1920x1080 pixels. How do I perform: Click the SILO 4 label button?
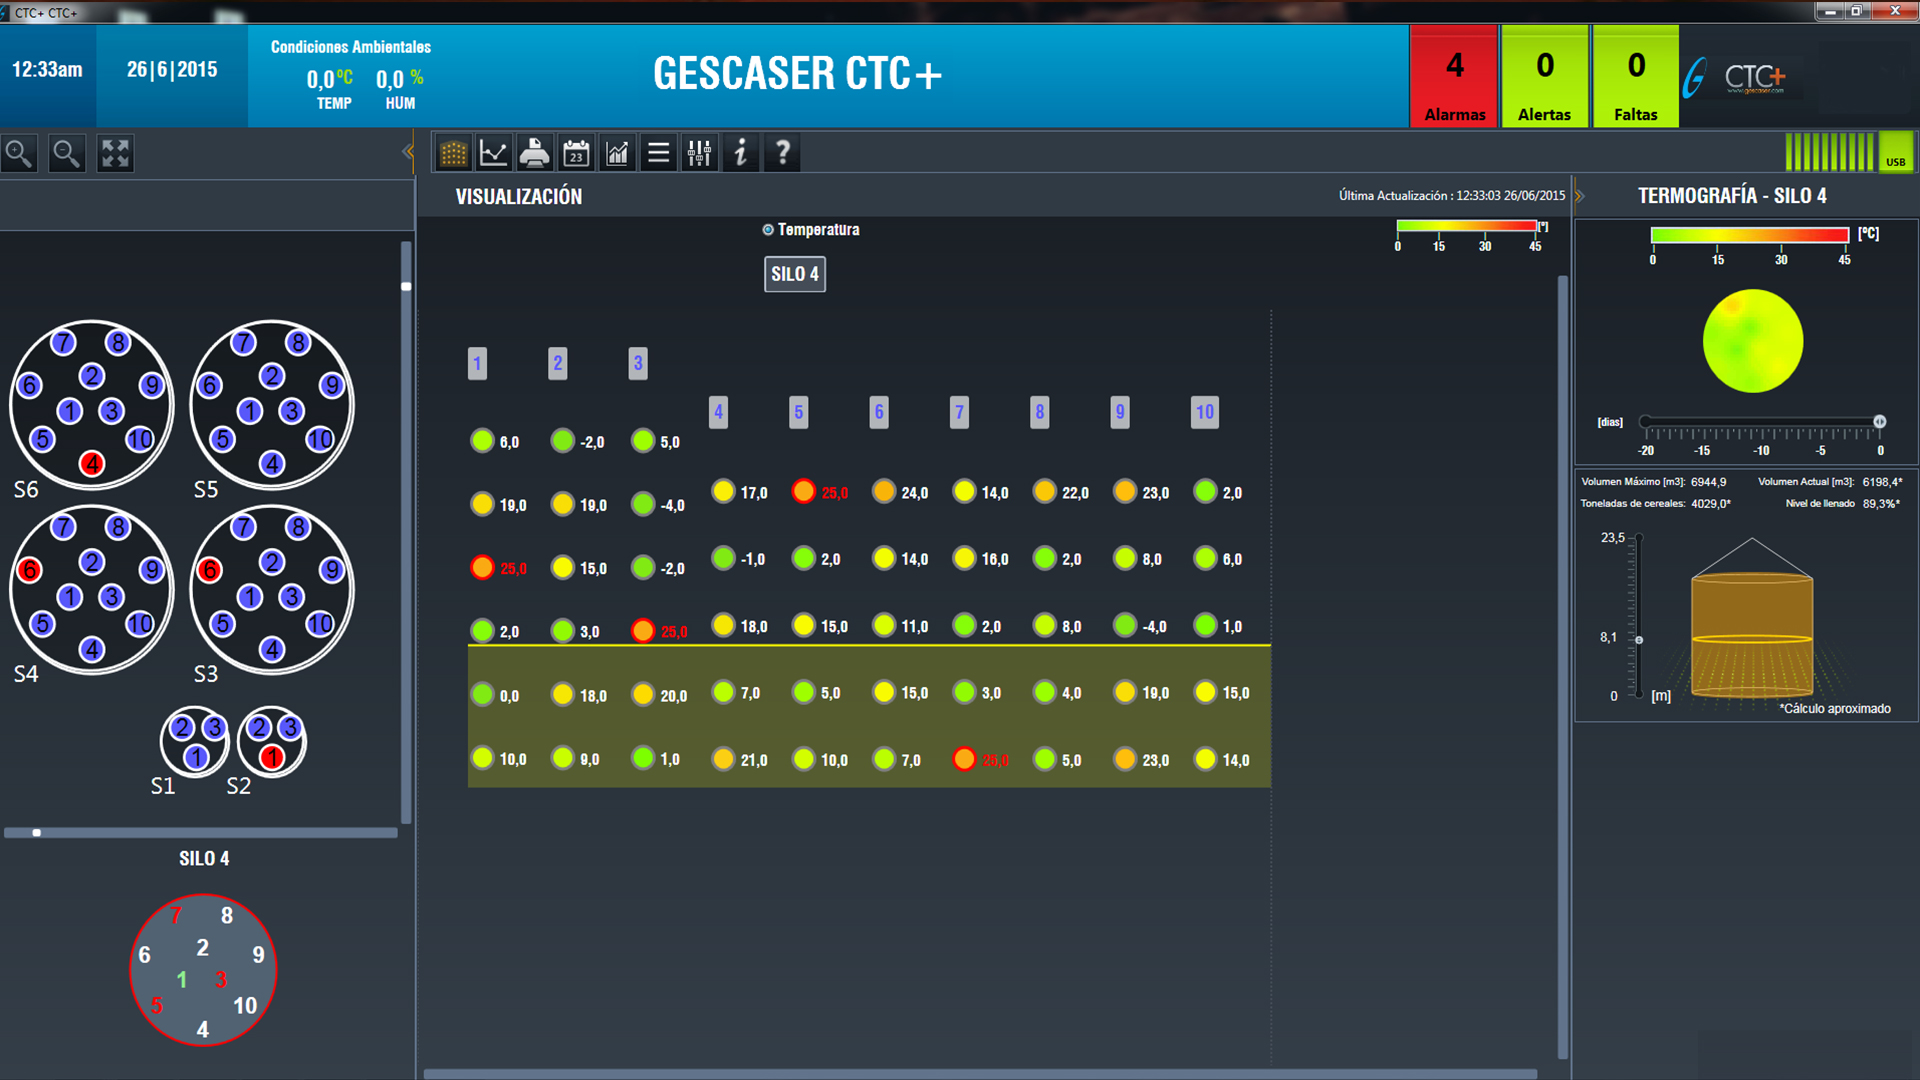coord(795,274)
